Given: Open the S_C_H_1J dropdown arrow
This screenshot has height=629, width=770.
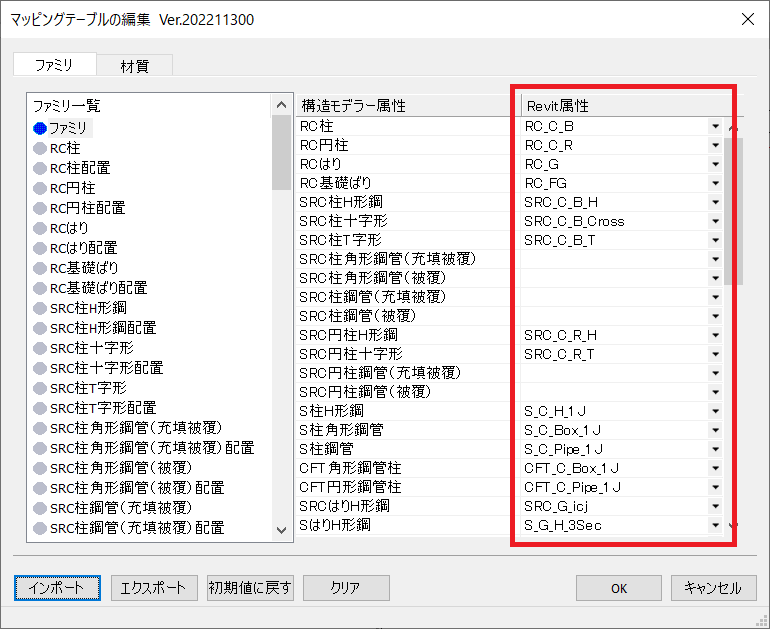Looking at the screenshot, I should [x=715, y=411].
